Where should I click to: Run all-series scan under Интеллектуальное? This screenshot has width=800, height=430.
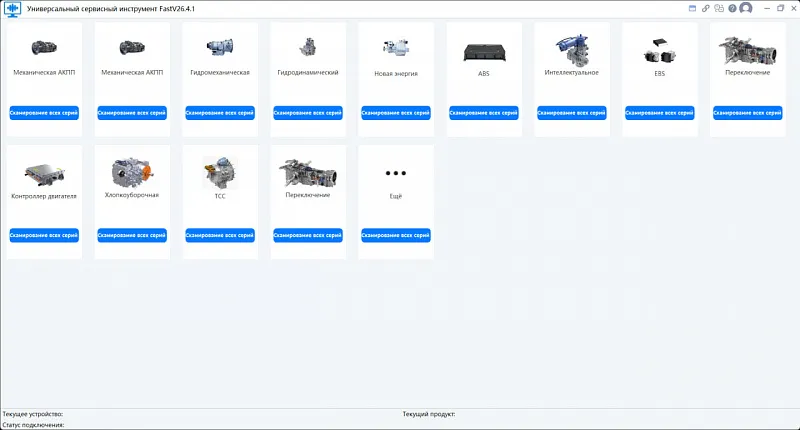tap(572, 113)
